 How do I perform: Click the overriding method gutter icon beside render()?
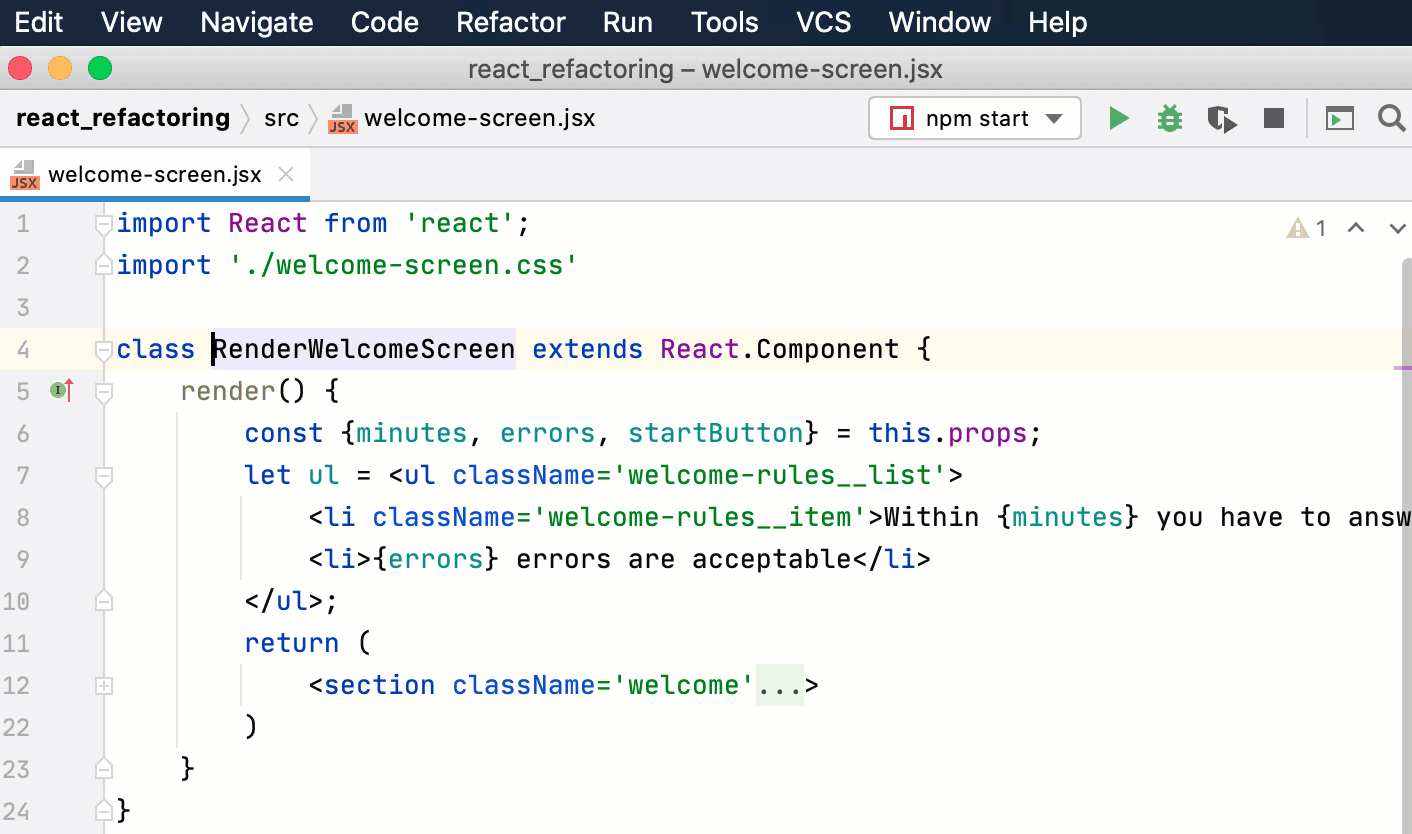click(60, 390)
